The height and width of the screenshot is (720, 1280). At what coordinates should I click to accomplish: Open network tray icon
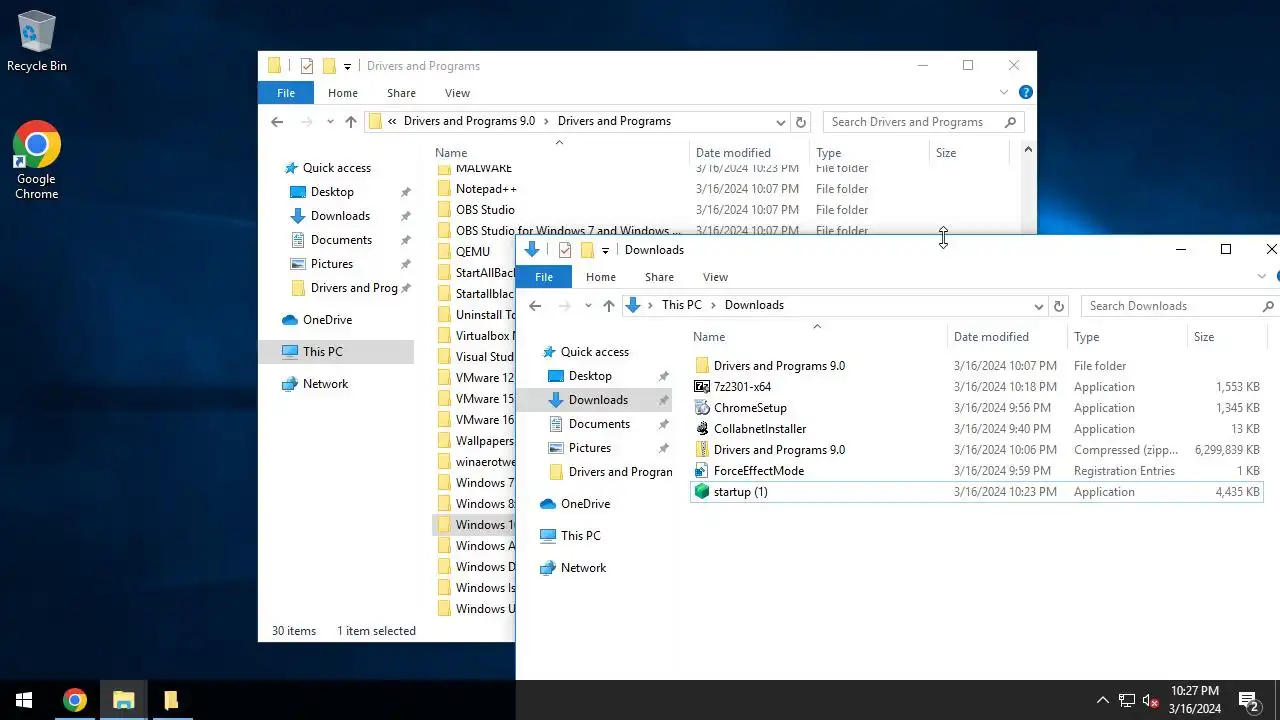1127,700
